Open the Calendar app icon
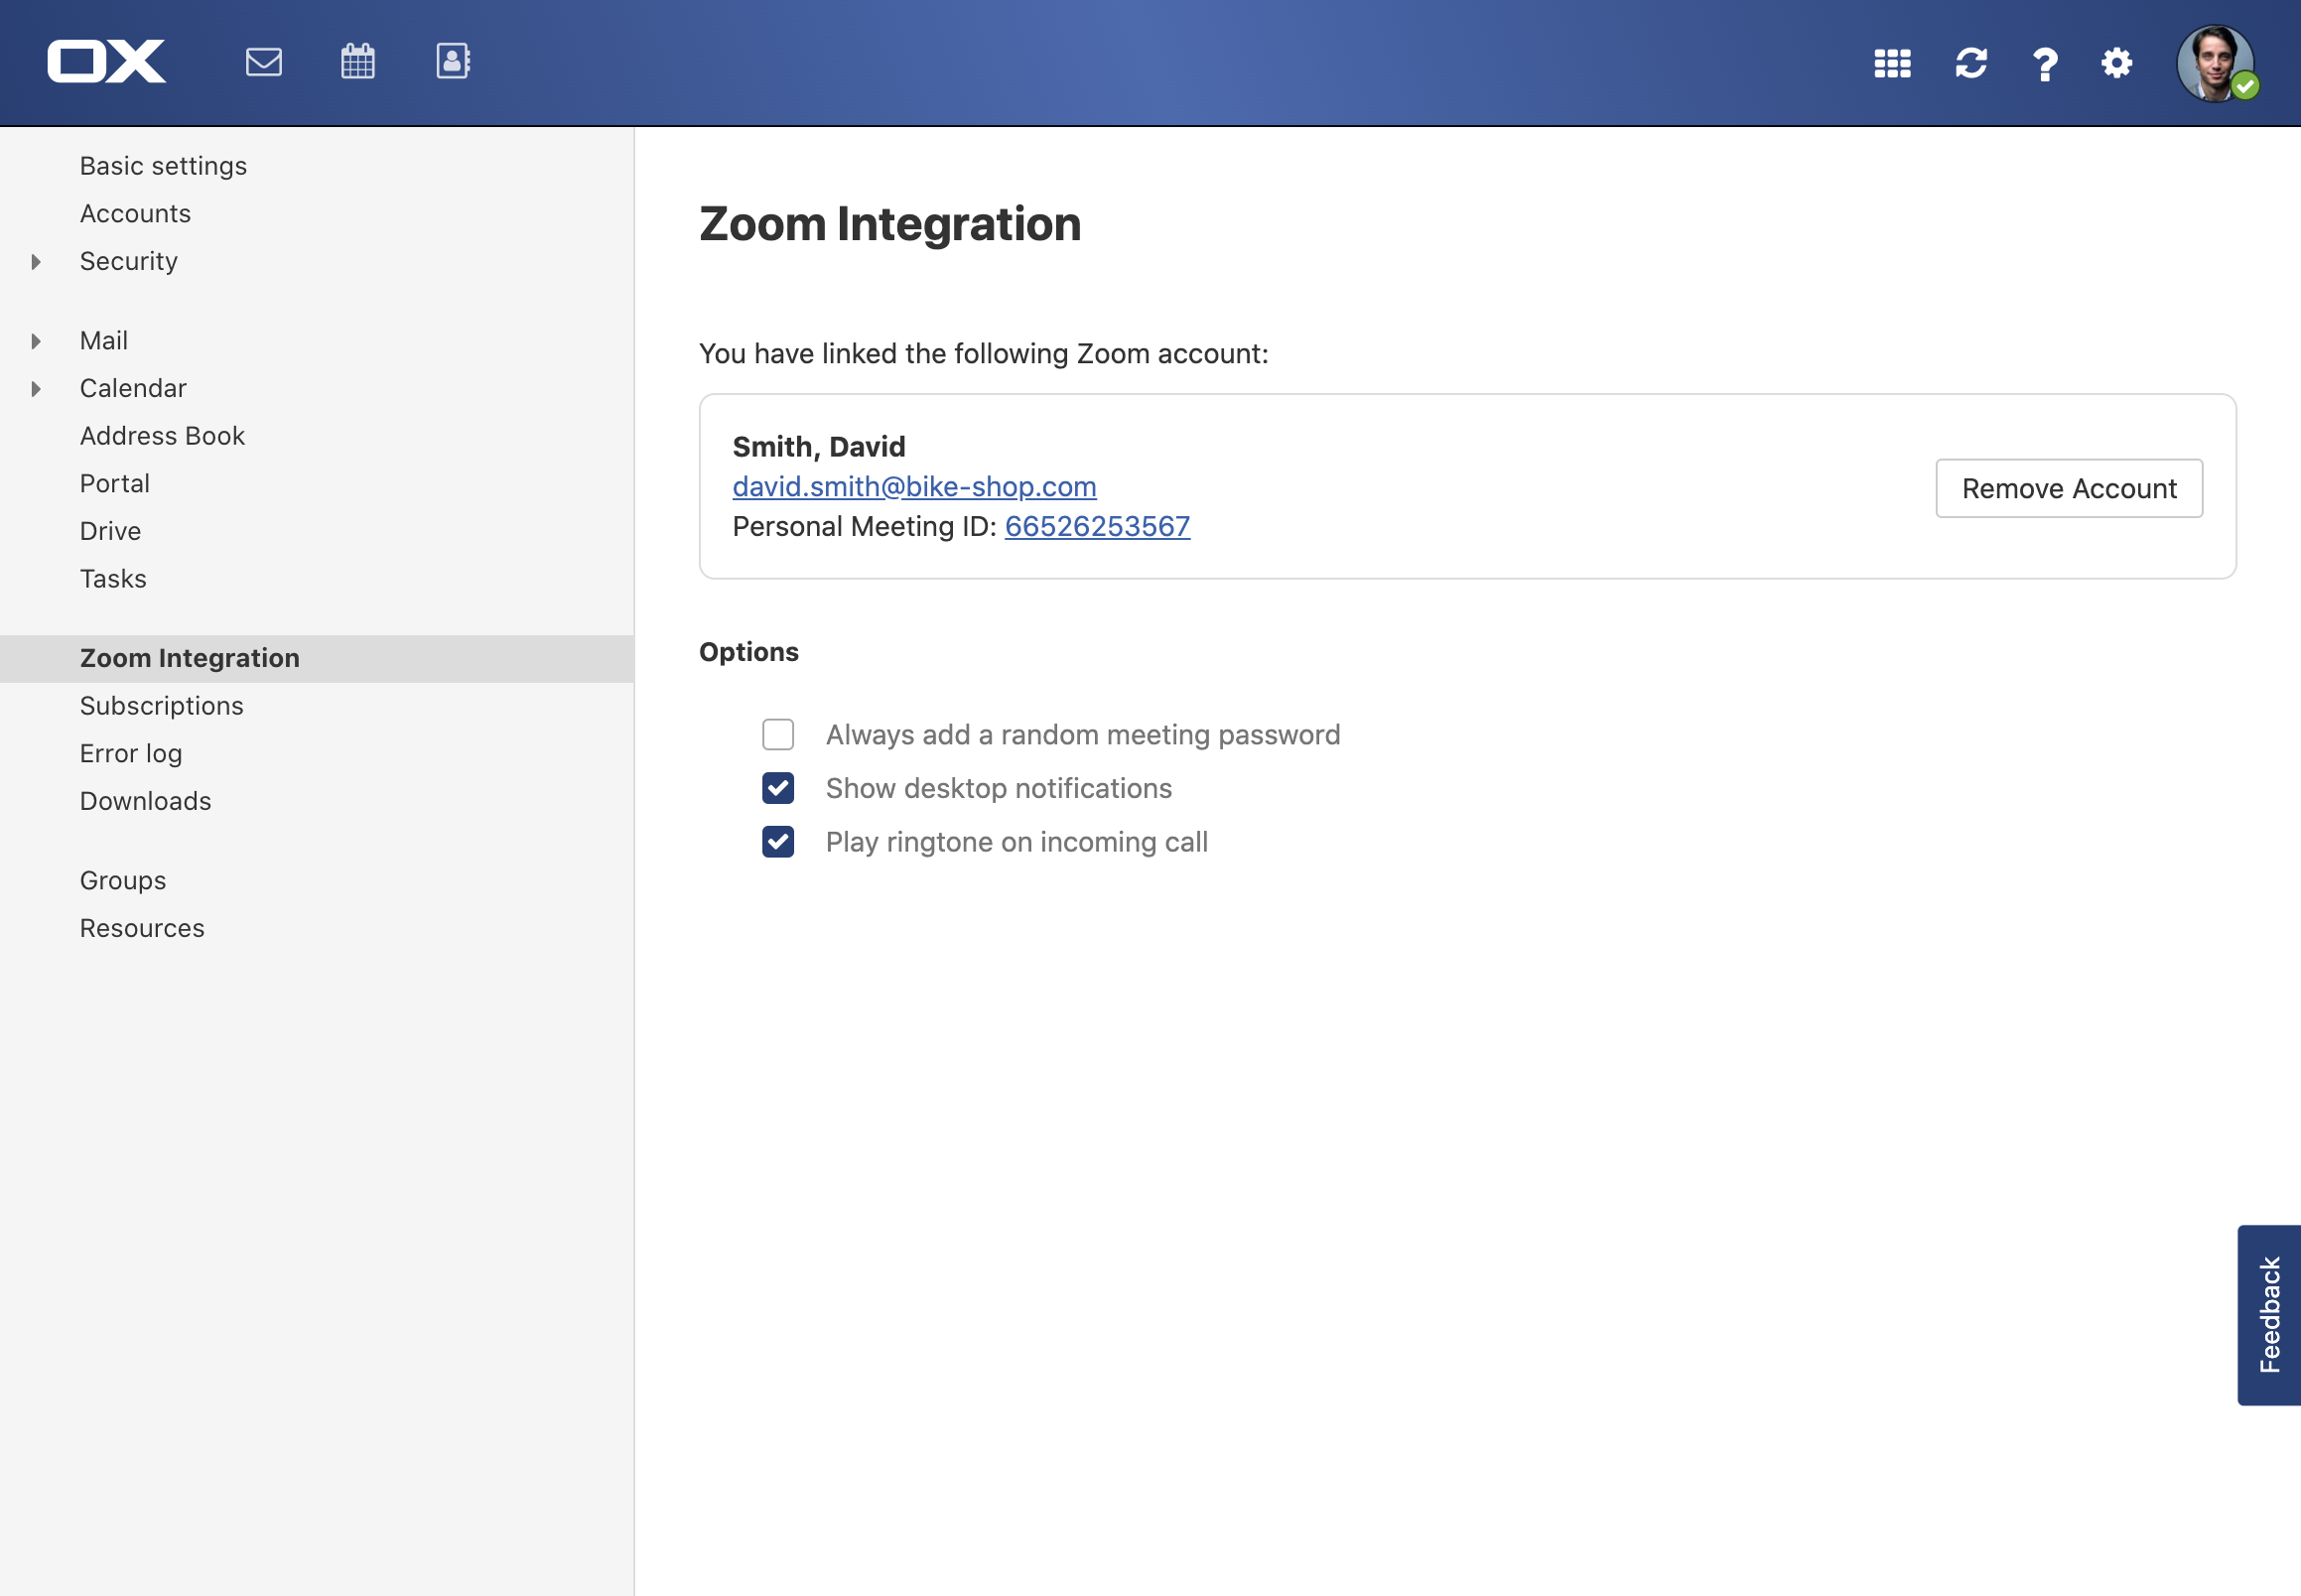This screenshot has width=2301, height=1596. pyautogui.click(x=357, y=62)
